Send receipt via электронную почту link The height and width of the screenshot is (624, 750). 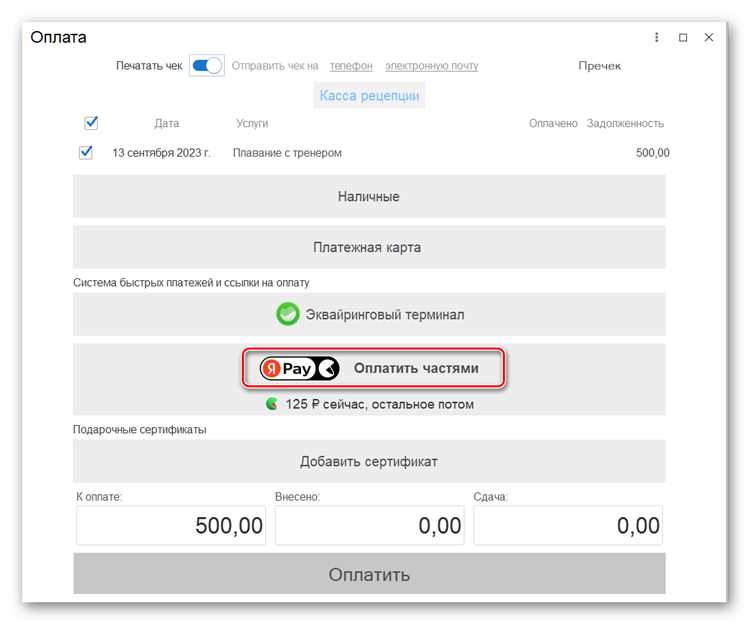[431, 66]
